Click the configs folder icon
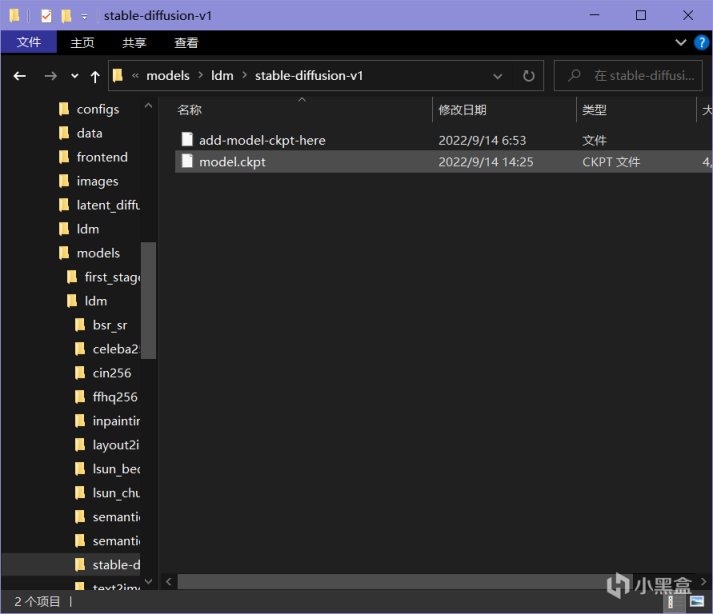Image resolution: width=713 pixels, height=614 pixels. click(64, 109)
